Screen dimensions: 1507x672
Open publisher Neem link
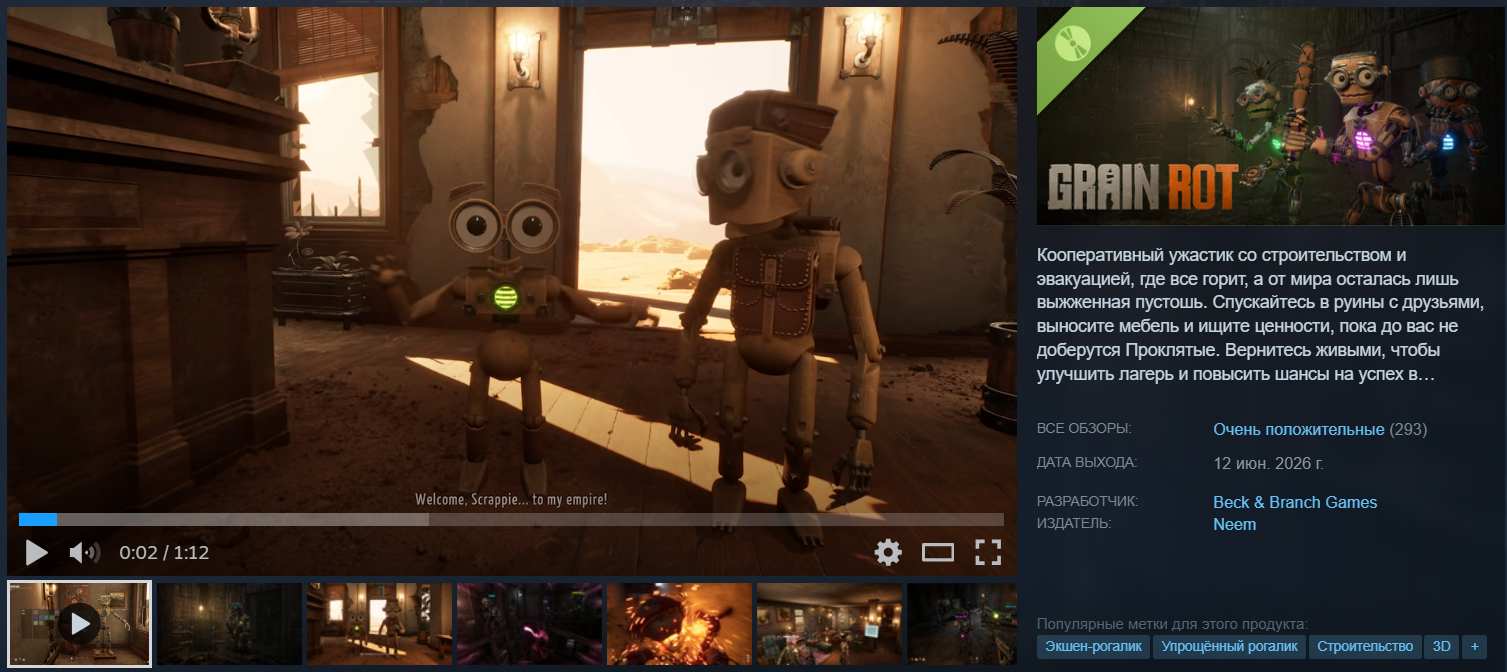(1234, 524)
